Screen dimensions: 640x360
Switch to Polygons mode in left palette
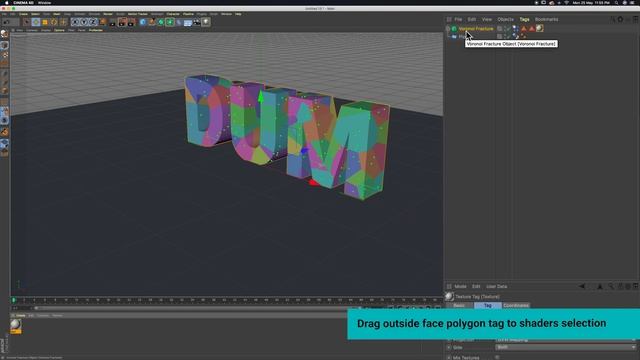(x=4, y=91)
